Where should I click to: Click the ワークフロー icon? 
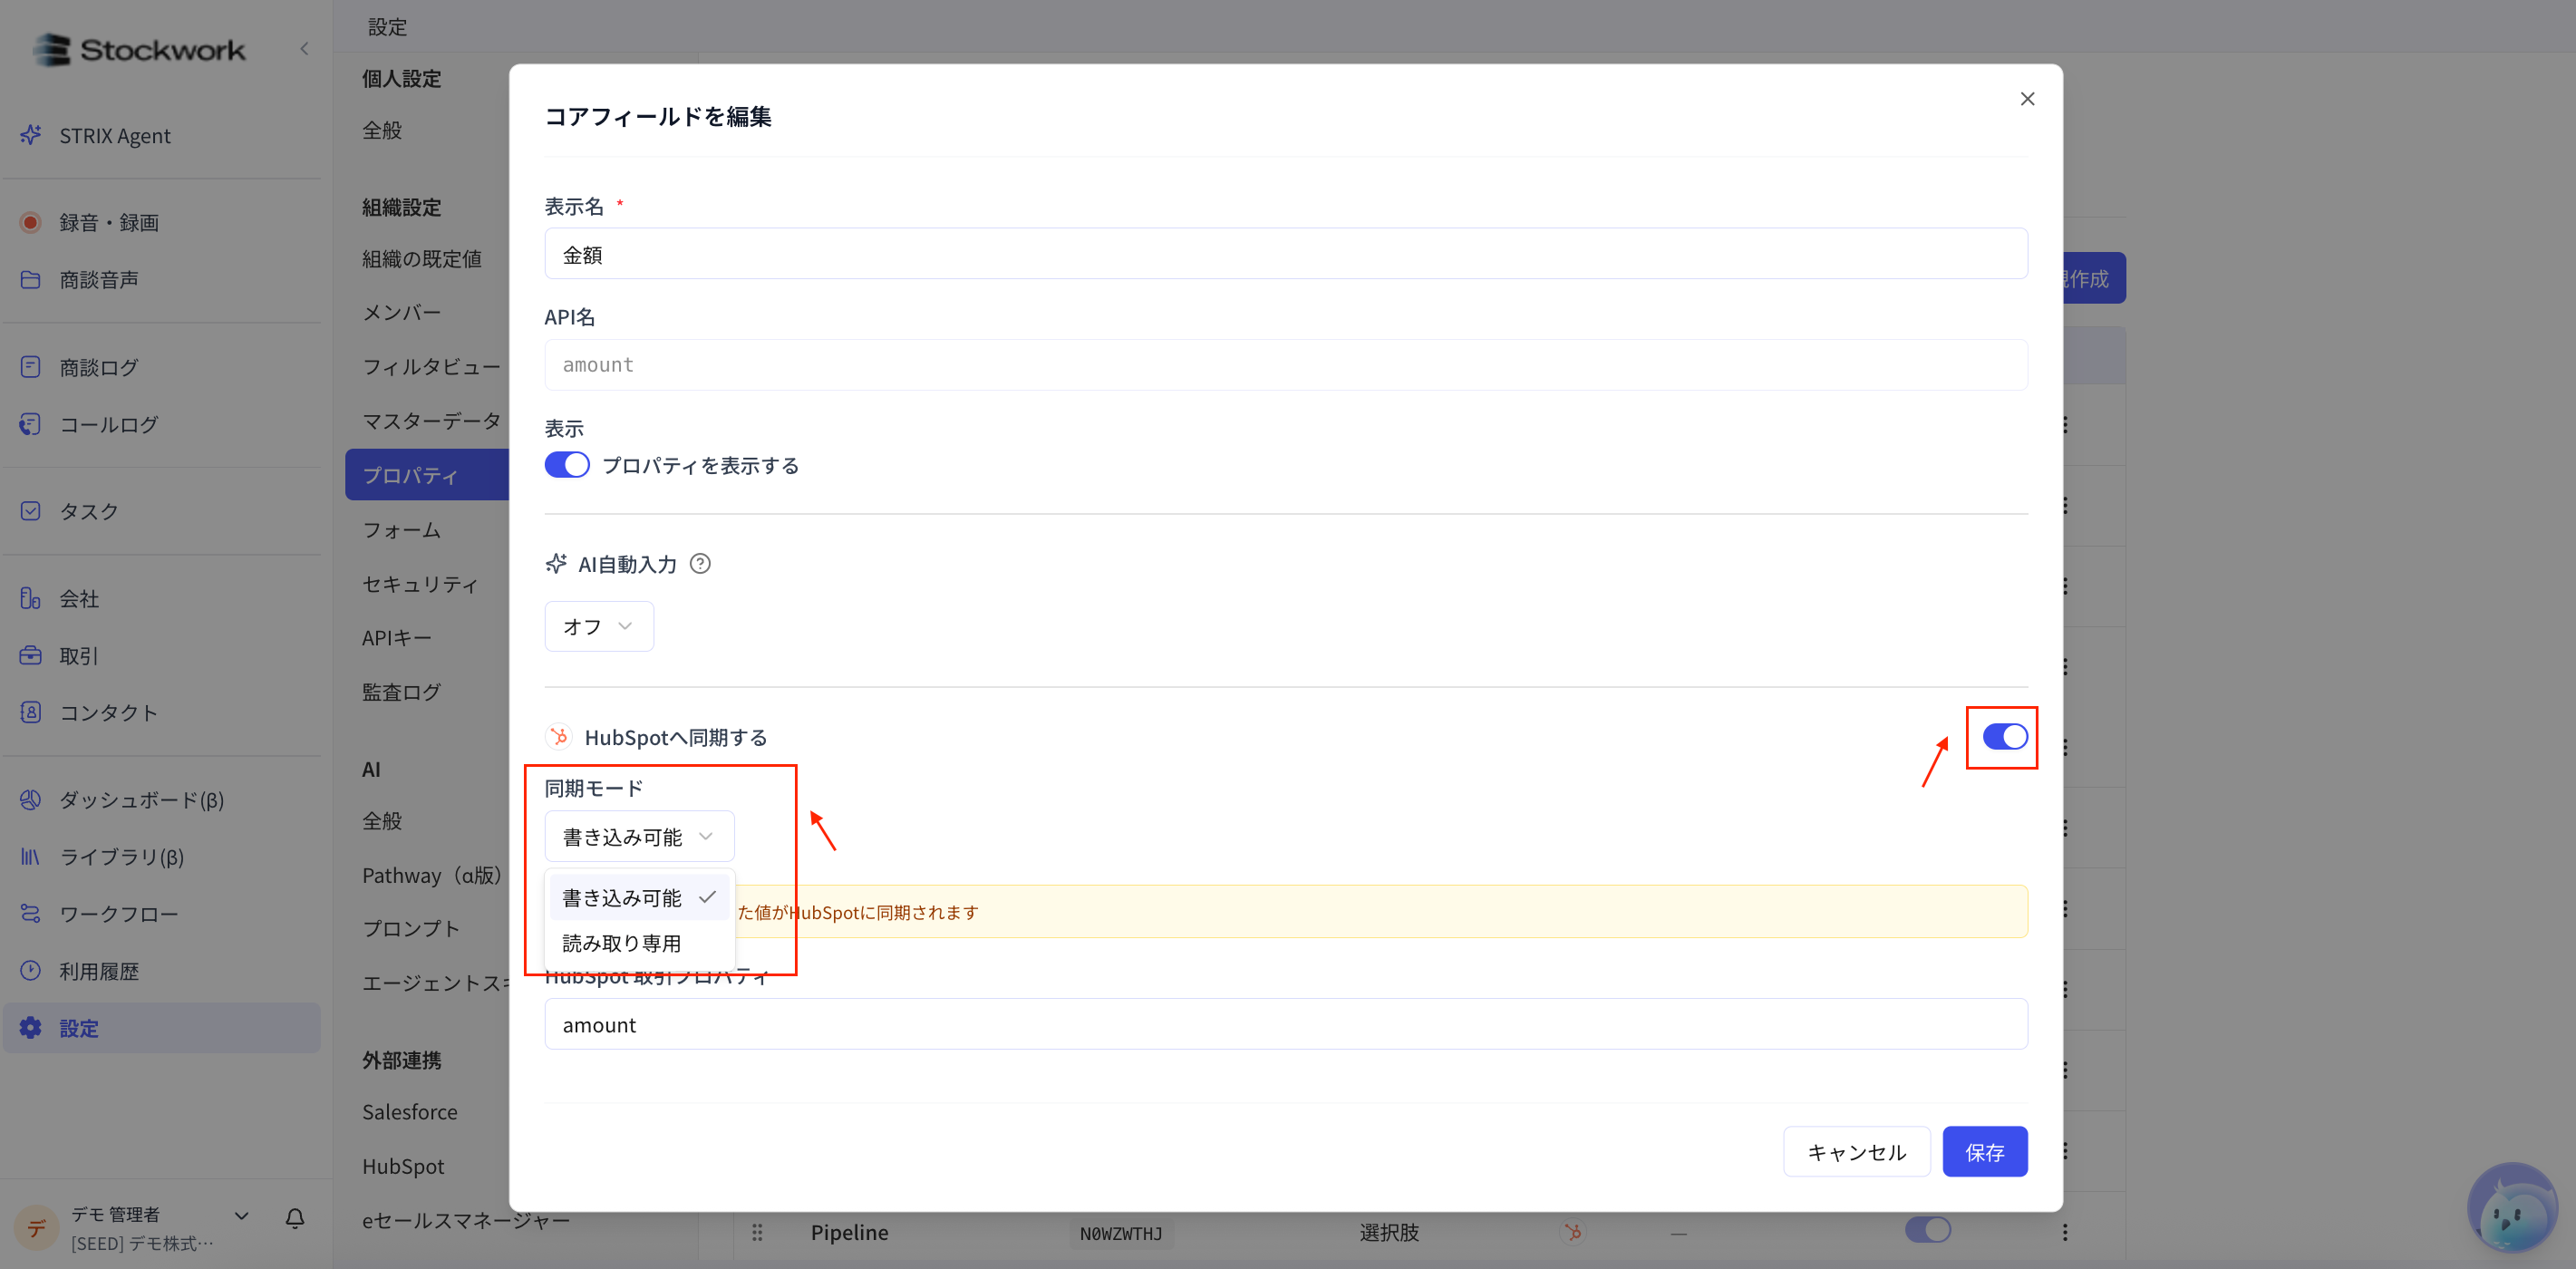pos(31,913)
